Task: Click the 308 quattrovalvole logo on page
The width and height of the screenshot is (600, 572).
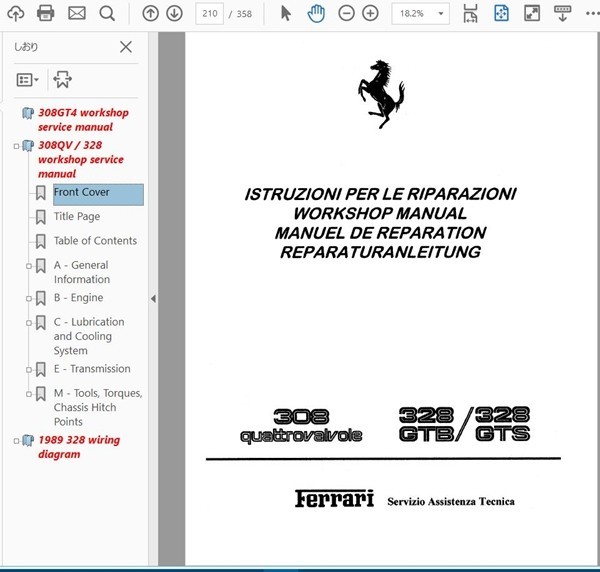Action: [x=301, y=426]
